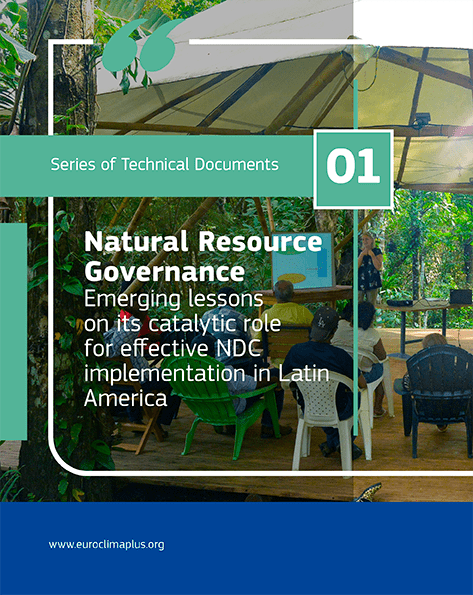Viewport: 473px width, 595px height.
Task: Click the text 'implementation in Latin'
Action: [207, 373]
